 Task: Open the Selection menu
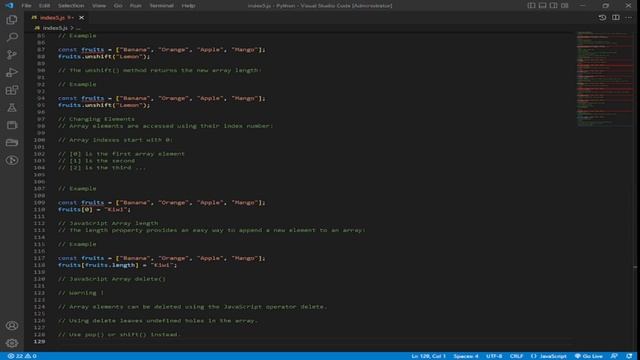point(71,5)
